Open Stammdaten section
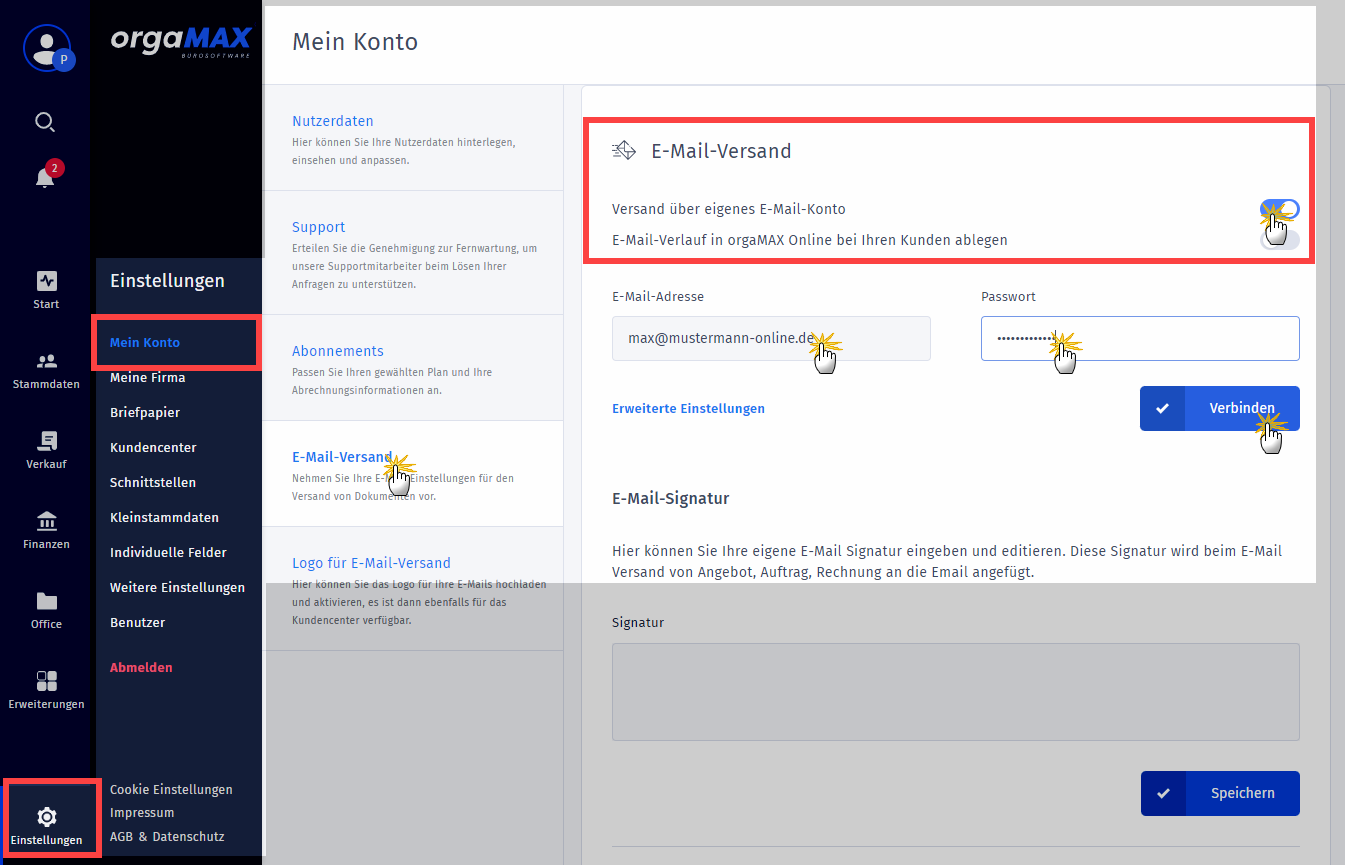The image size is (1345, 865). point(46,370)
